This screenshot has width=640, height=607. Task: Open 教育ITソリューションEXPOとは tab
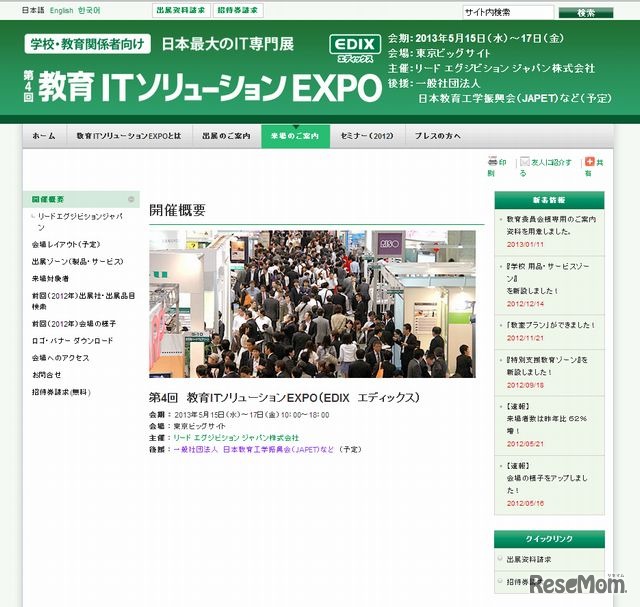129,136
